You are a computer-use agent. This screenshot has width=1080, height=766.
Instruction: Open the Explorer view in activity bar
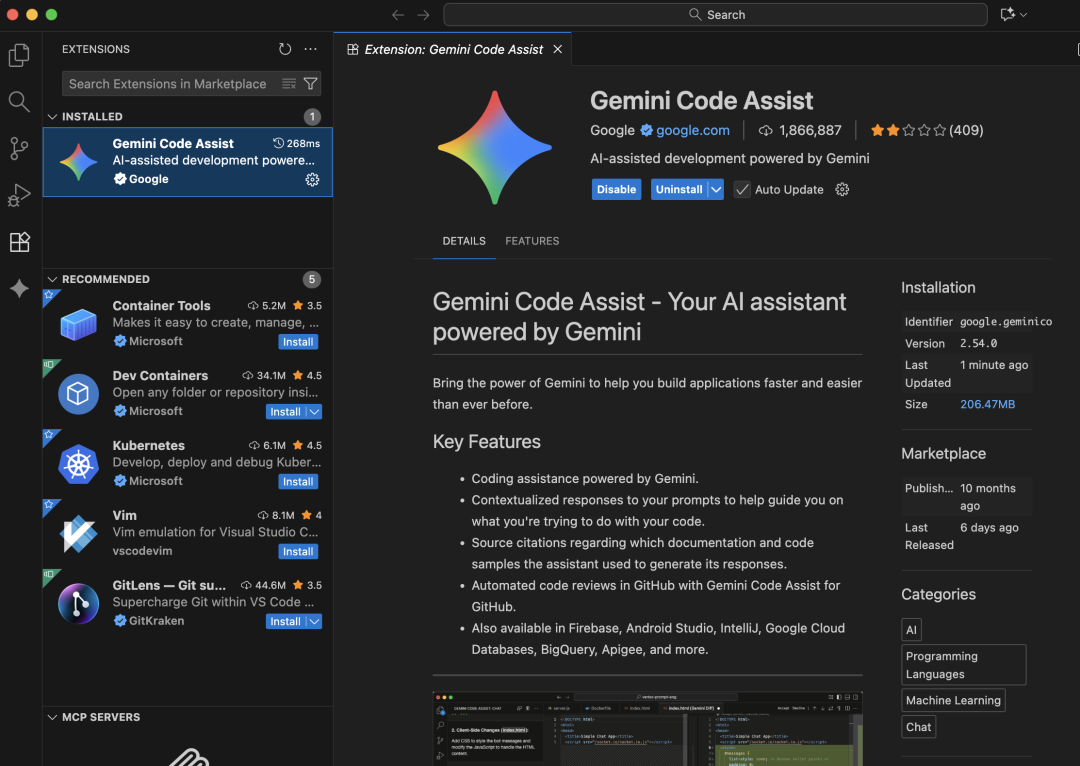[19, 55]
